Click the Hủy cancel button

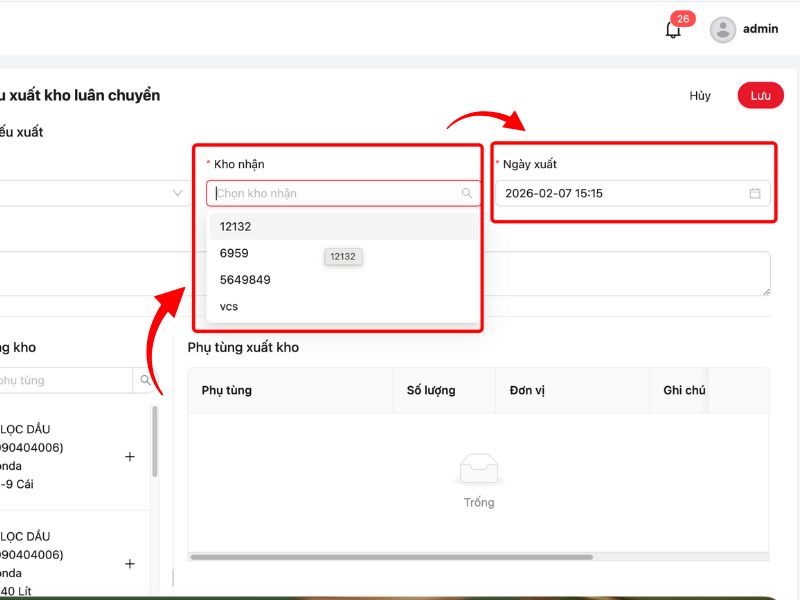pos(700,96)
